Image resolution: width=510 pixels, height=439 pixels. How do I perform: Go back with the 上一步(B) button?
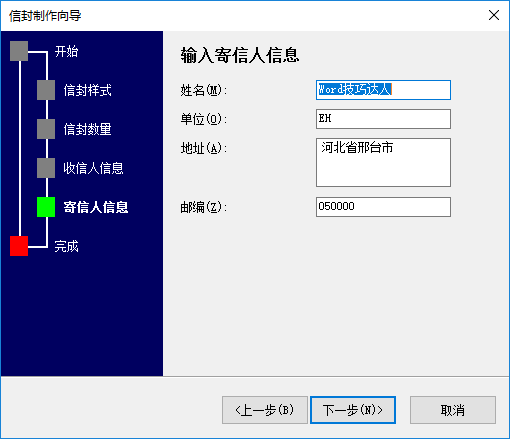coord(265,410)
